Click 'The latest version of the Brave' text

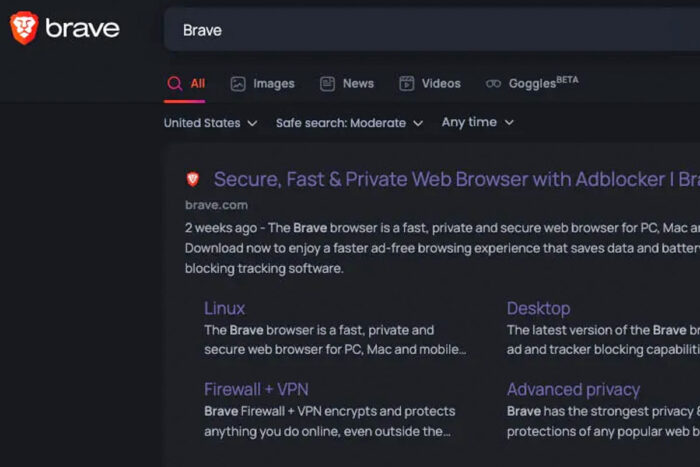596,330
